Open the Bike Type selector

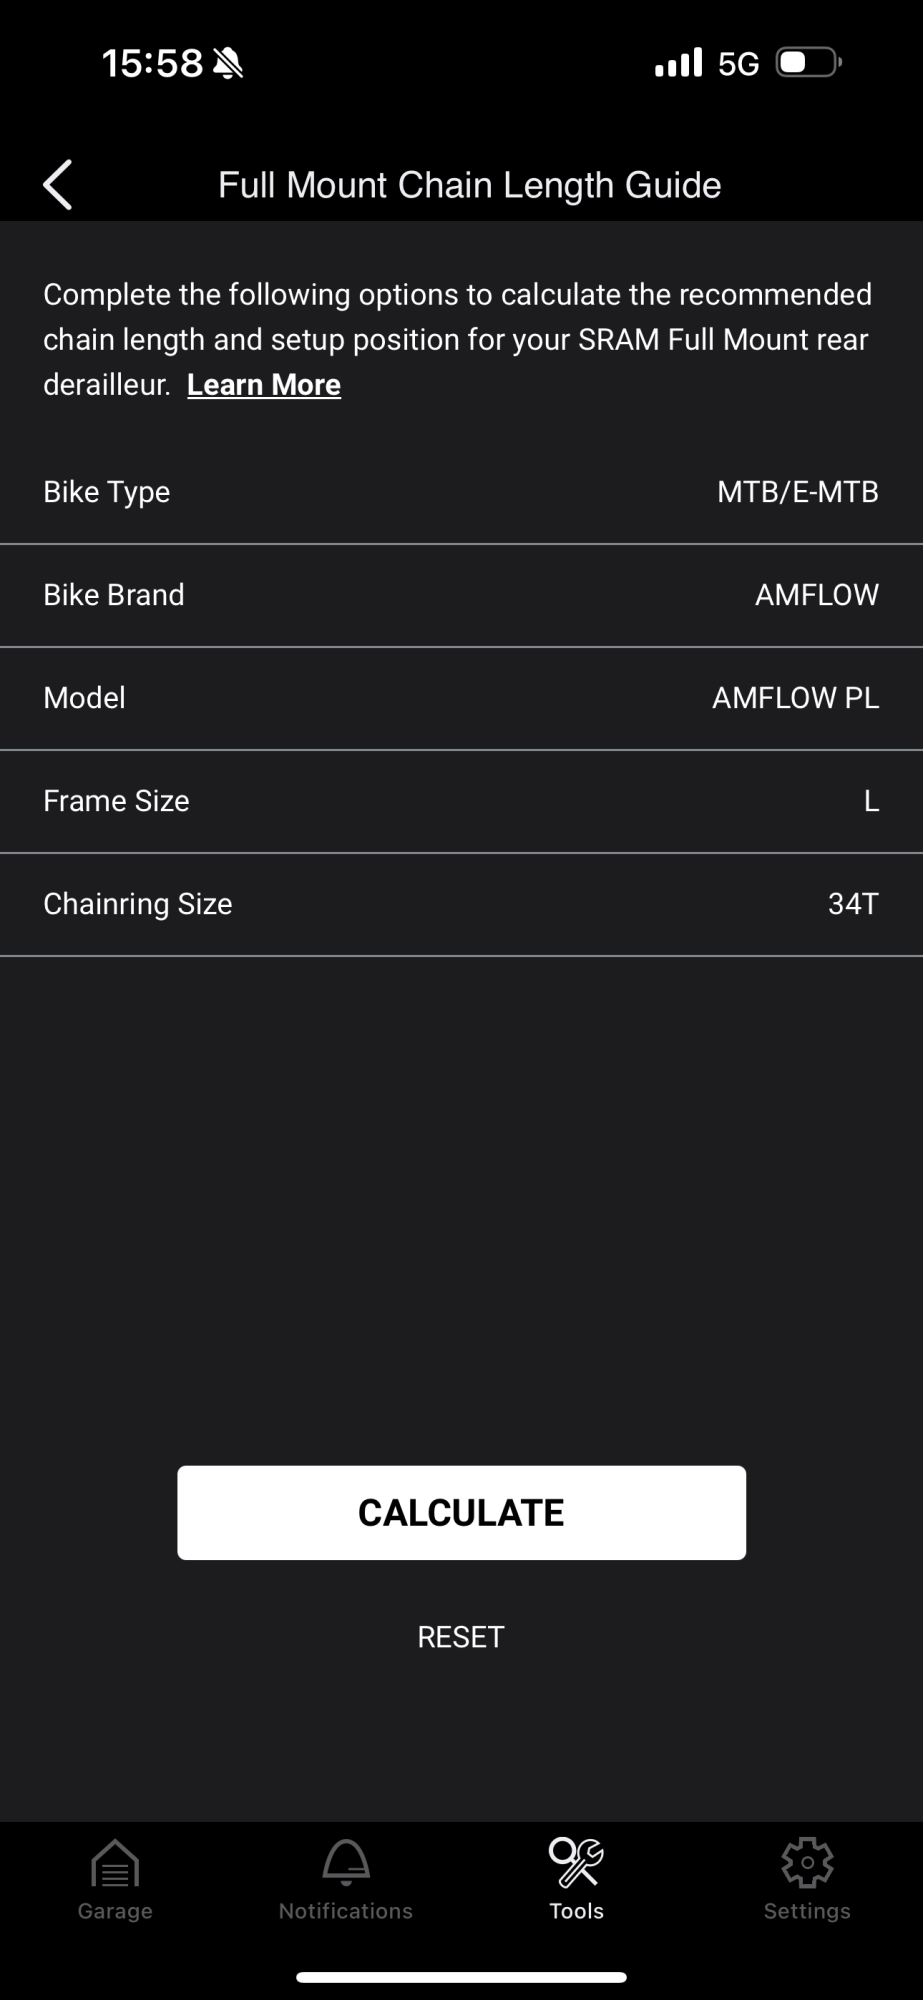(x=461, y=492)
